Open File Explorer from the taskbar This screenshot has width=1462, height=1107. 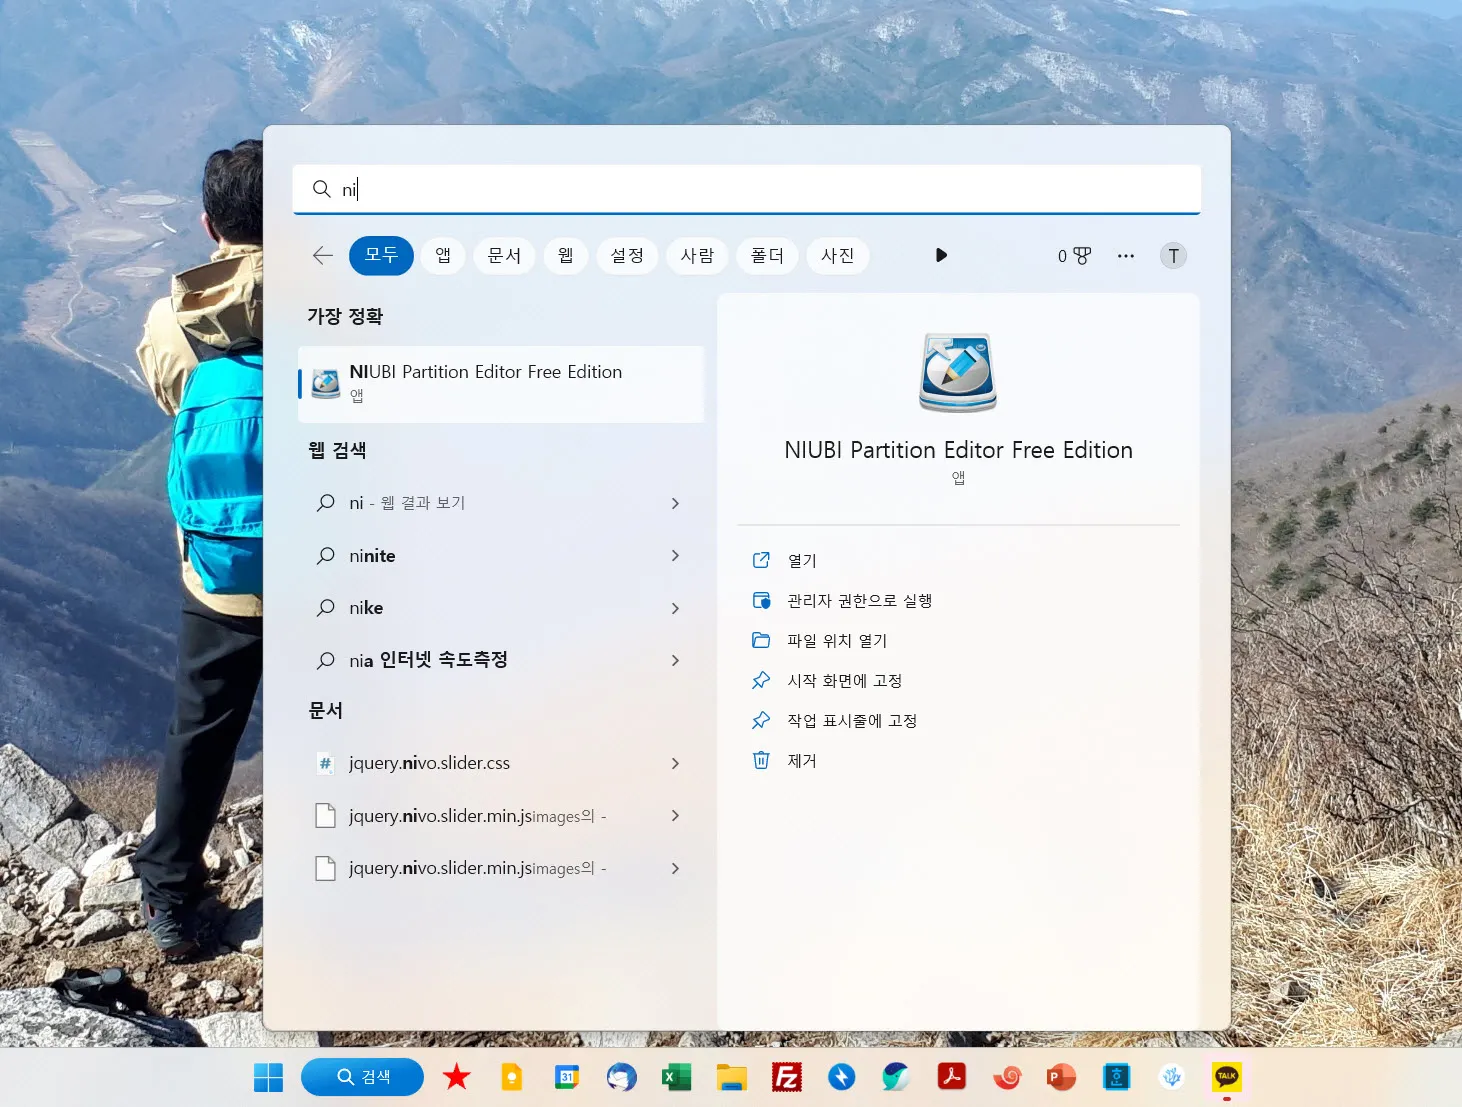coord(732,1077)
